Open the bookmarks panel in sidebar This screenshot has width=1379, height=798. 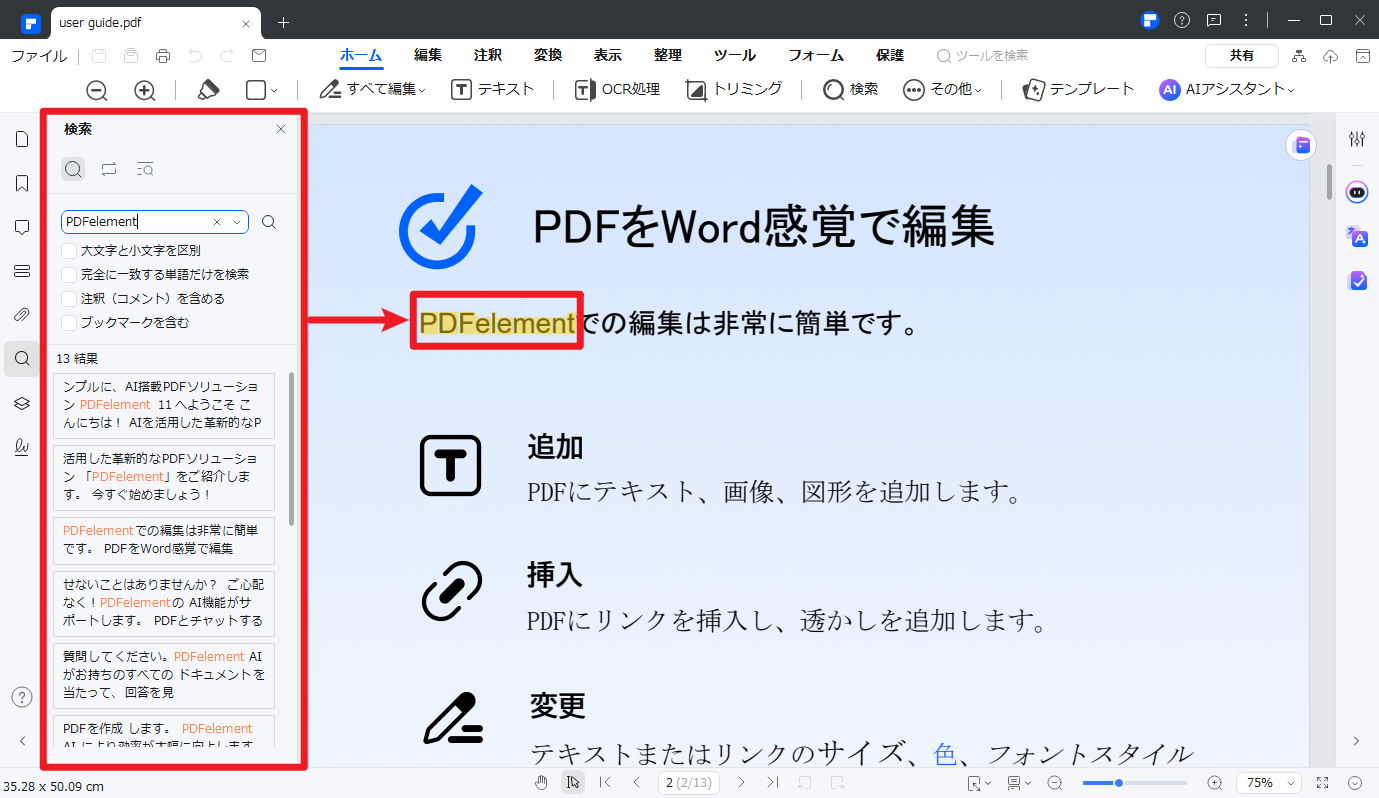coord(22,183)
